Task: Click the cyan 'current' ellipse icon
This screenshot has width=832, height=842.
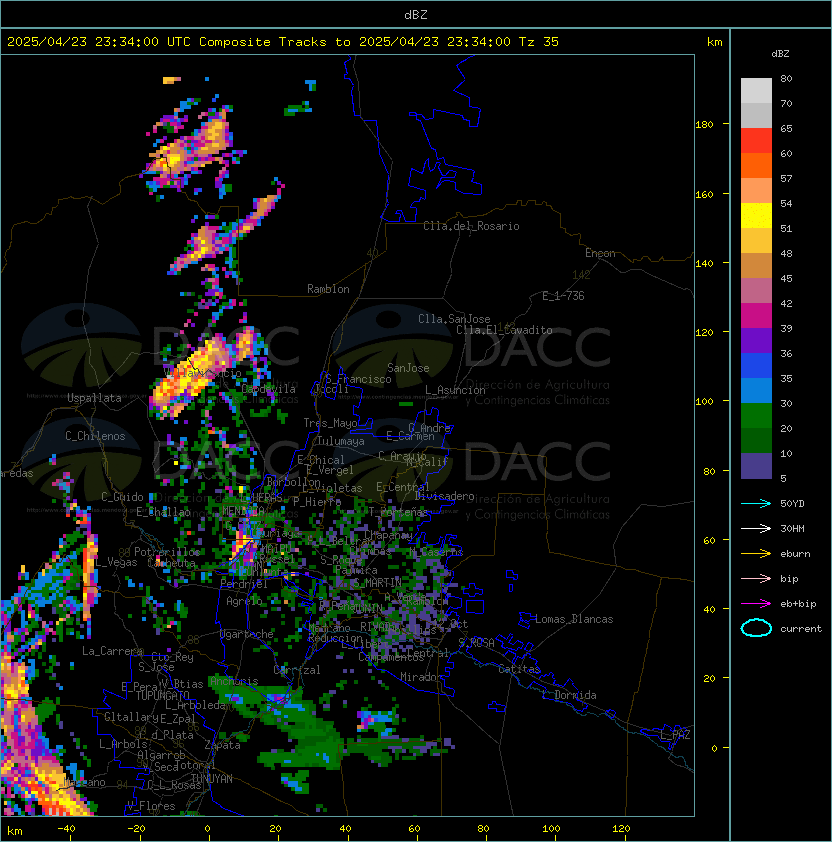Action: pos(756,628)
